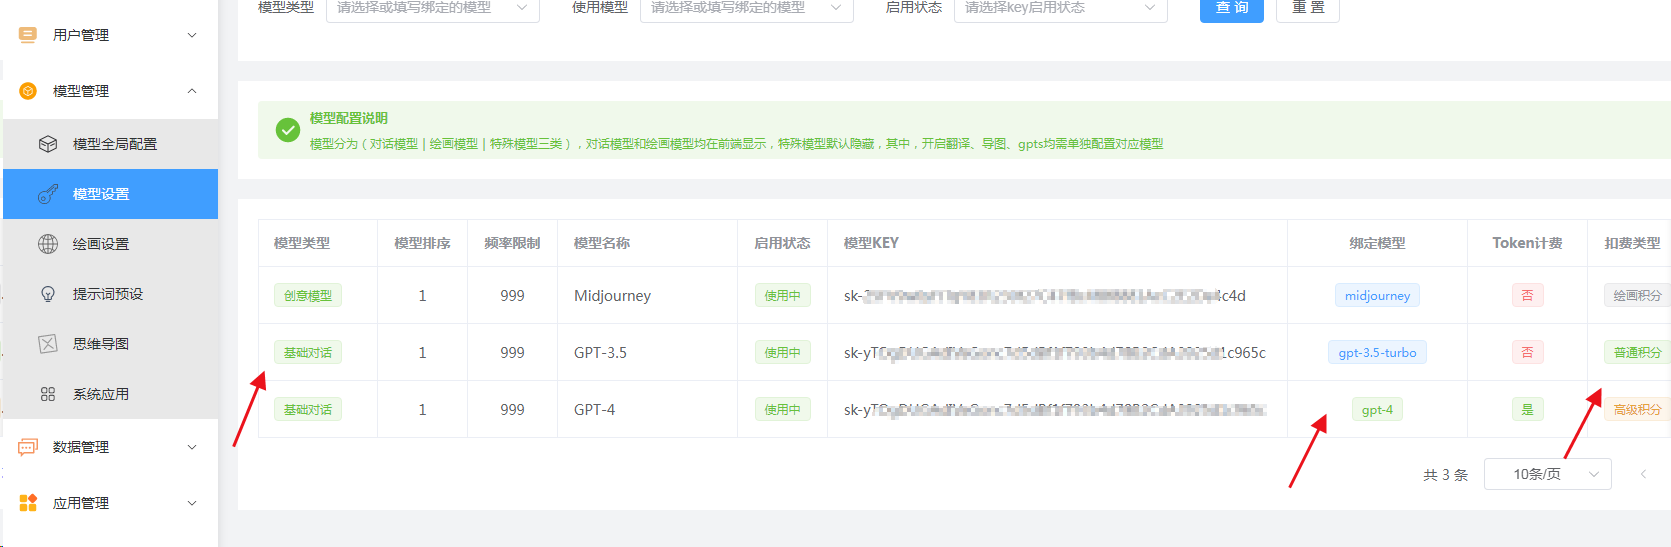Click the green check icon in 模型配置说明
Screen dimensions: 1671x547
288,130
